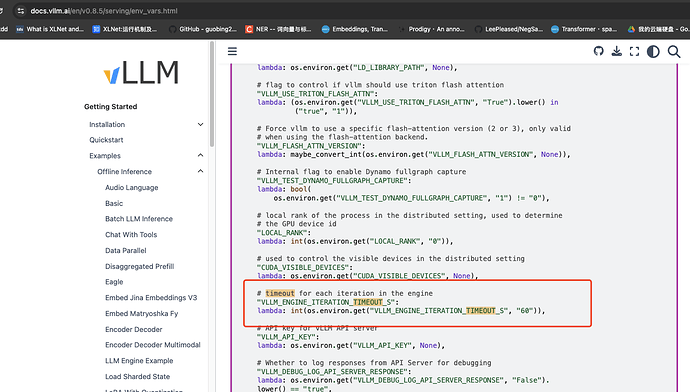Open the What is XLNet bookmark
Image resolution: width=690 pixels, height=392 pixels.
50,29
